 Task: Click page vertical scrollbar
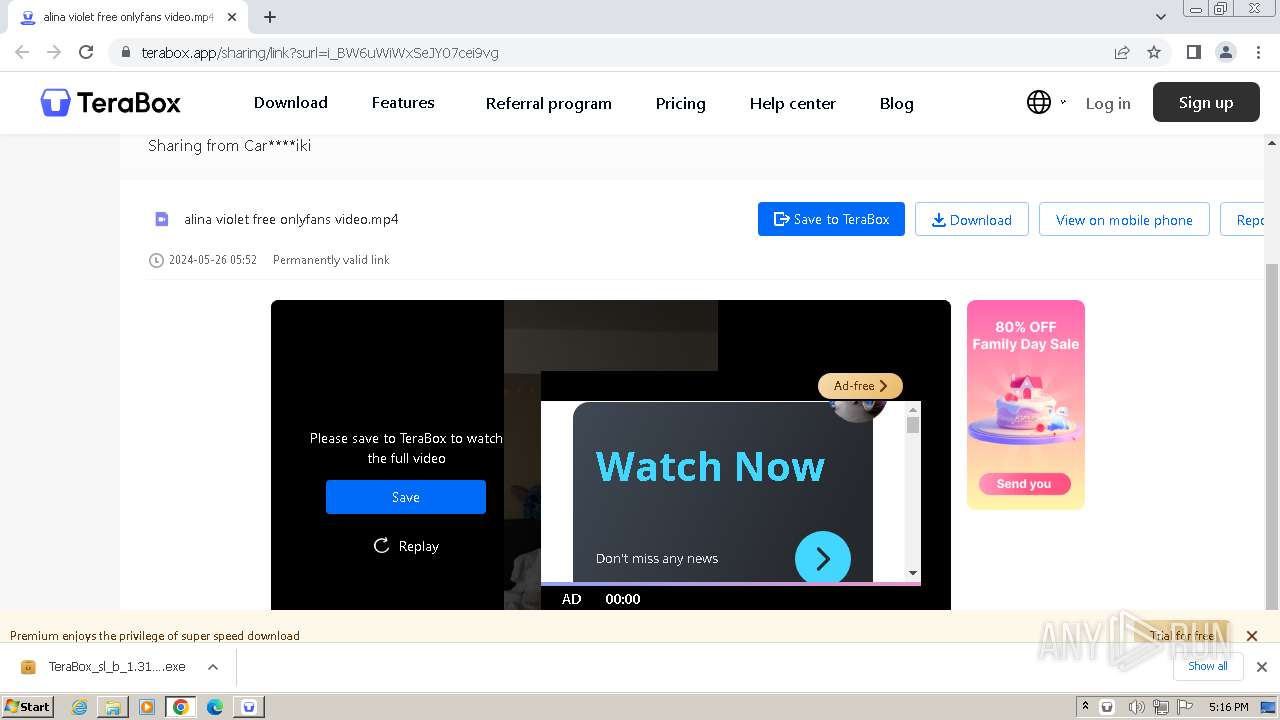coord(1272,435)
